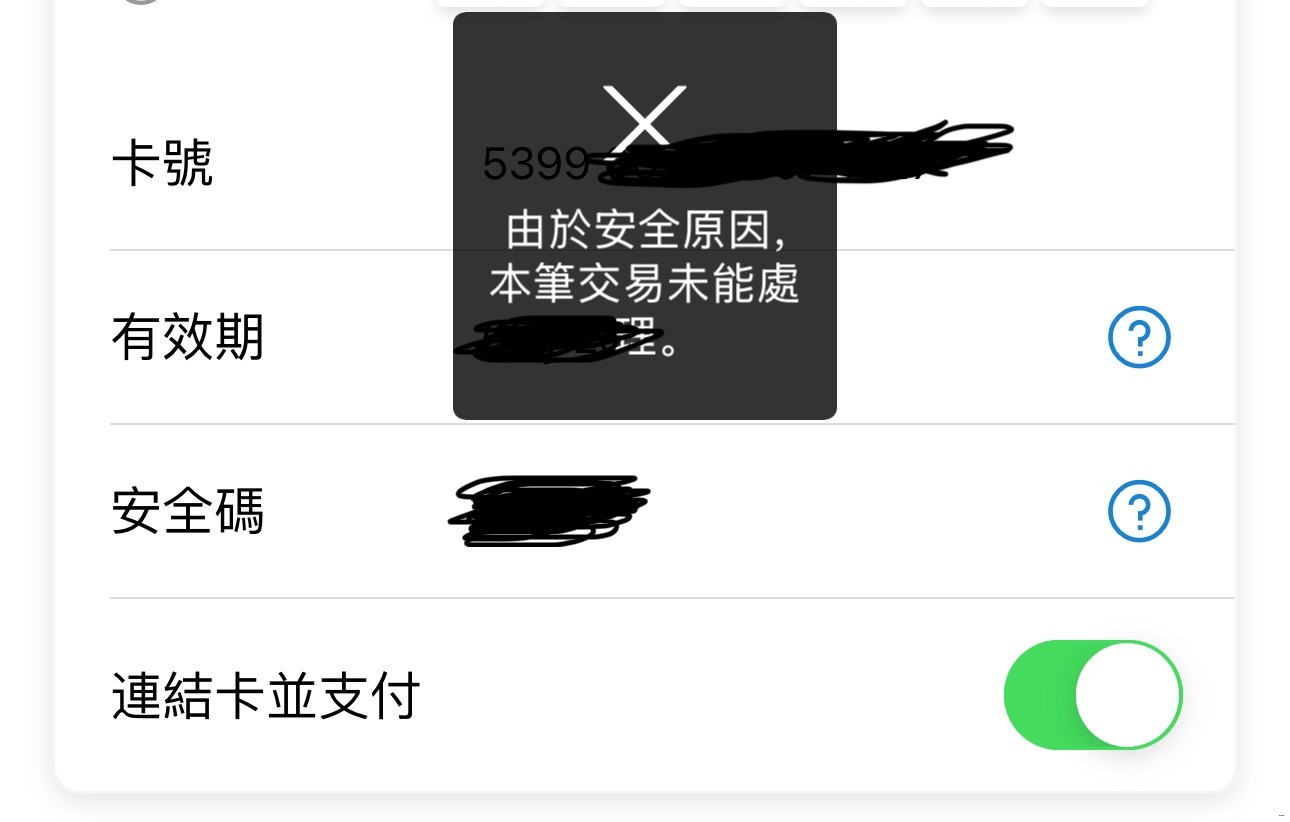The height and width of the screenshot is (822, 1290).
Task: Tap the 有效期 label
Action: (x=188, y=338)
